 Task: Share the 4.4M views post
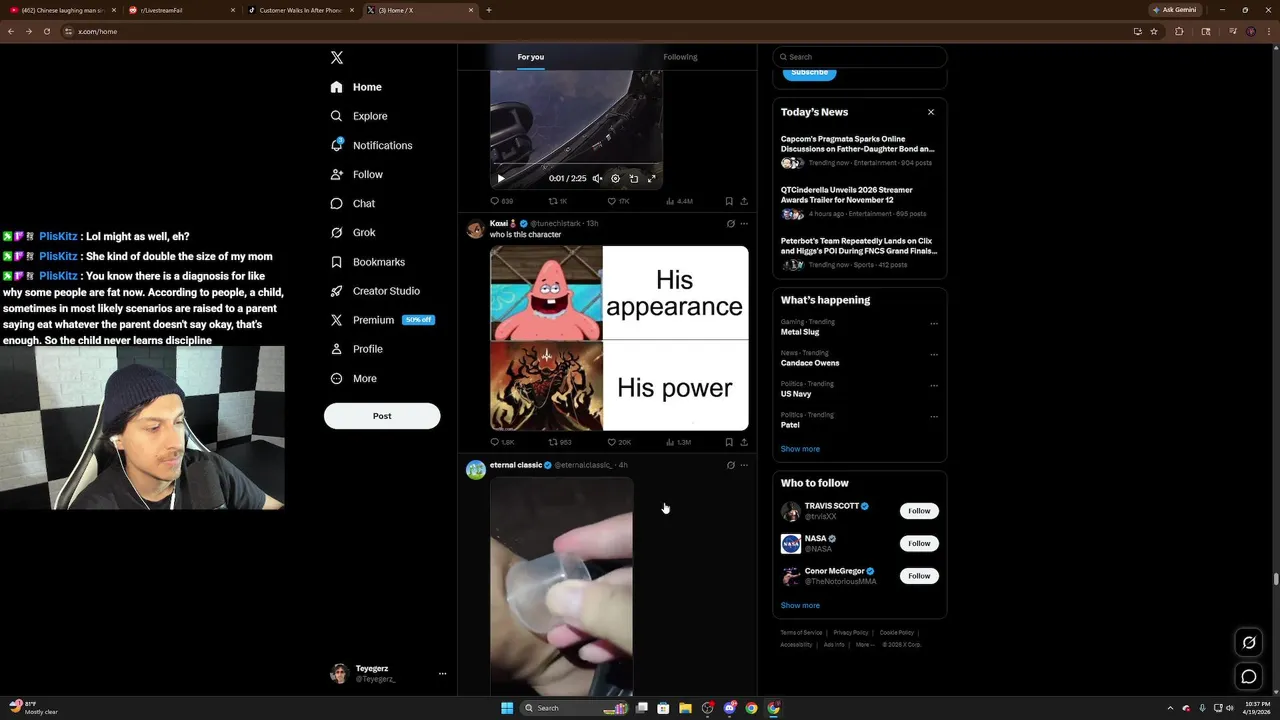[x=744, y=201]
